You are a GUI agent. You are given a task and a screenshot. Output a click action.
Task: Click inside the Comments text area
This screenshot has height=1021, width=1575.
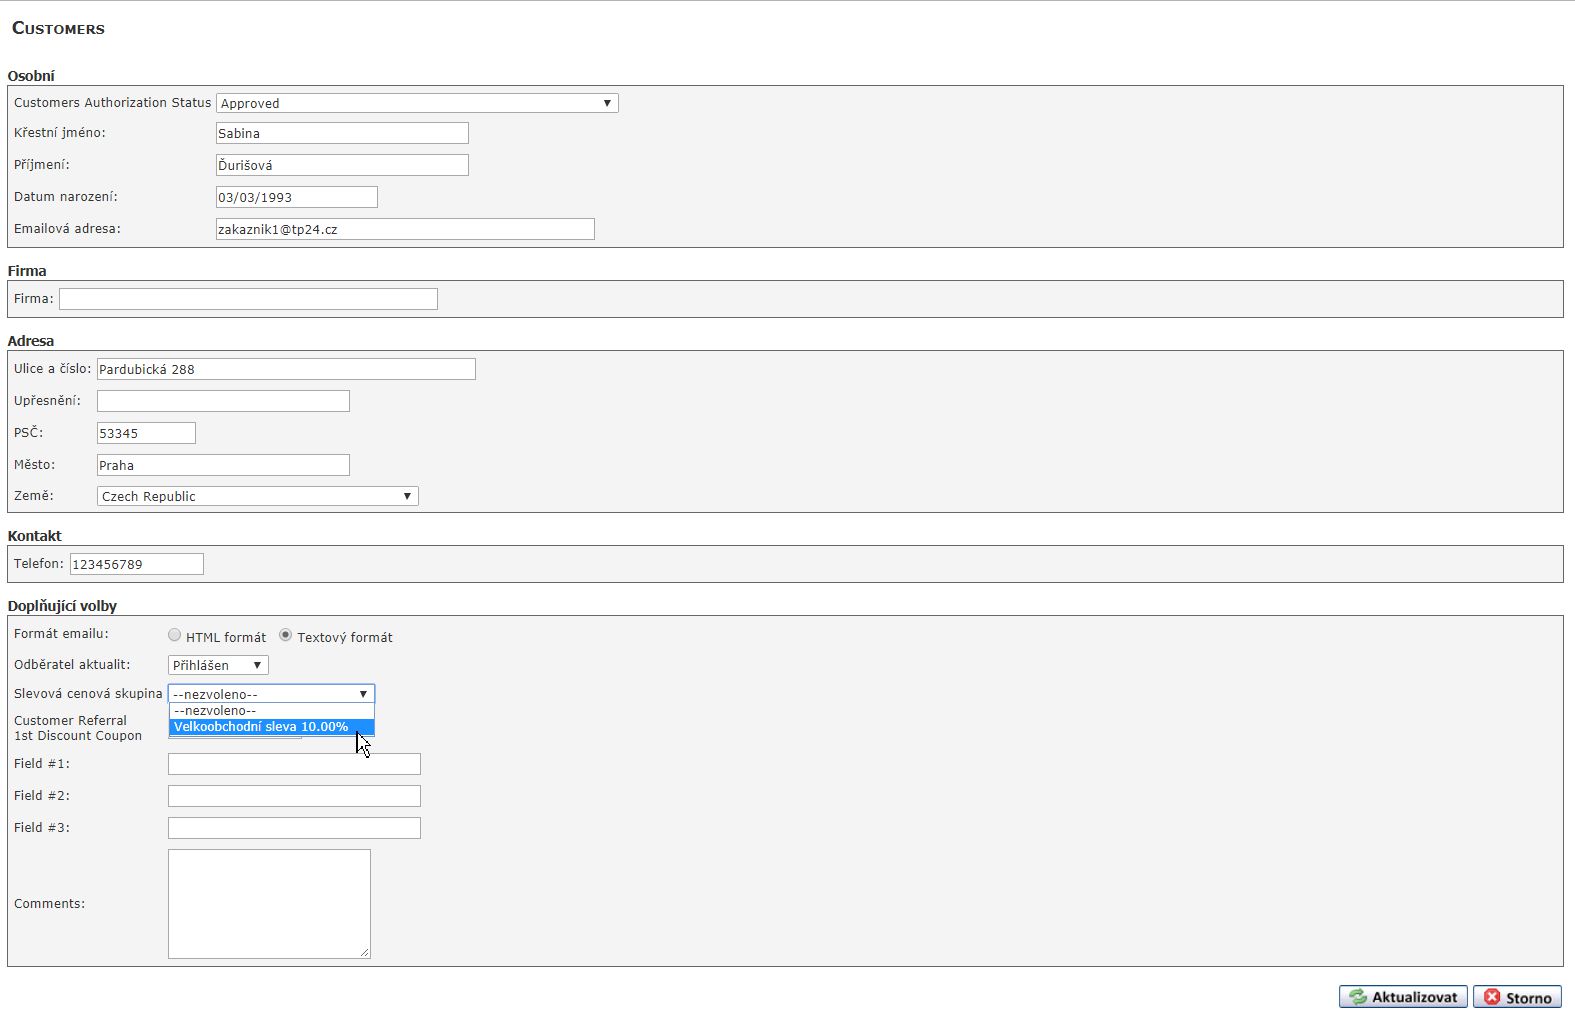click(269, 903)
